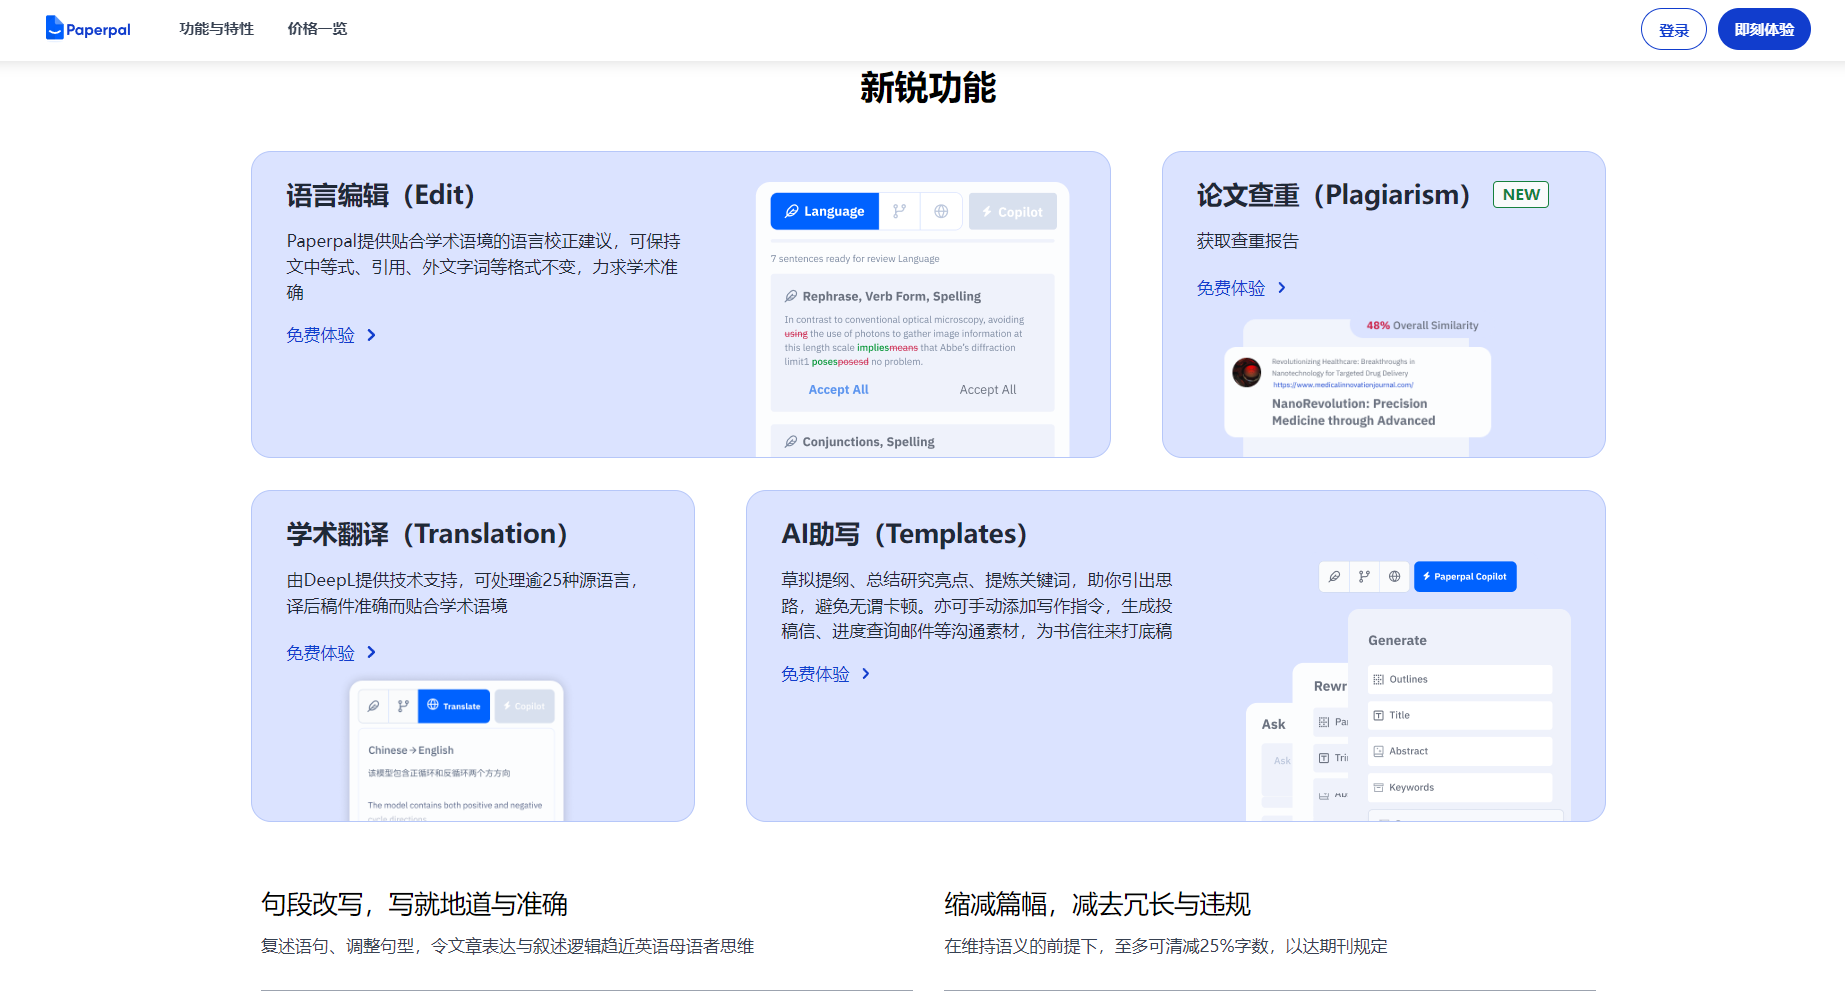The width and height of the screenshot is (1845, 1006).
Task: Click the 论文查重 (Plagiarism) card title
Action: (x=1334, y=195)
